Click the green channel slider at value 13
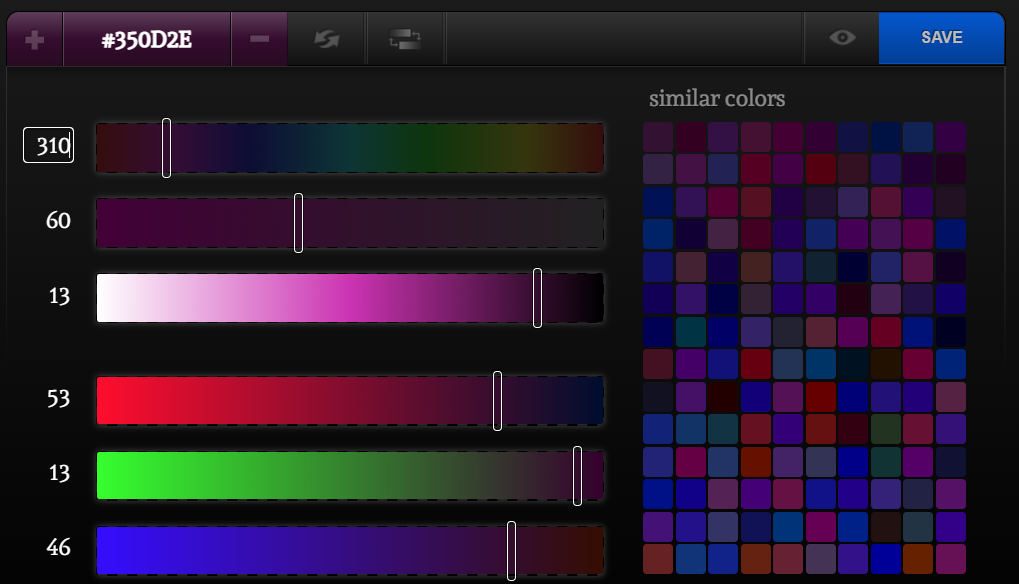 (x=577, y=475)
